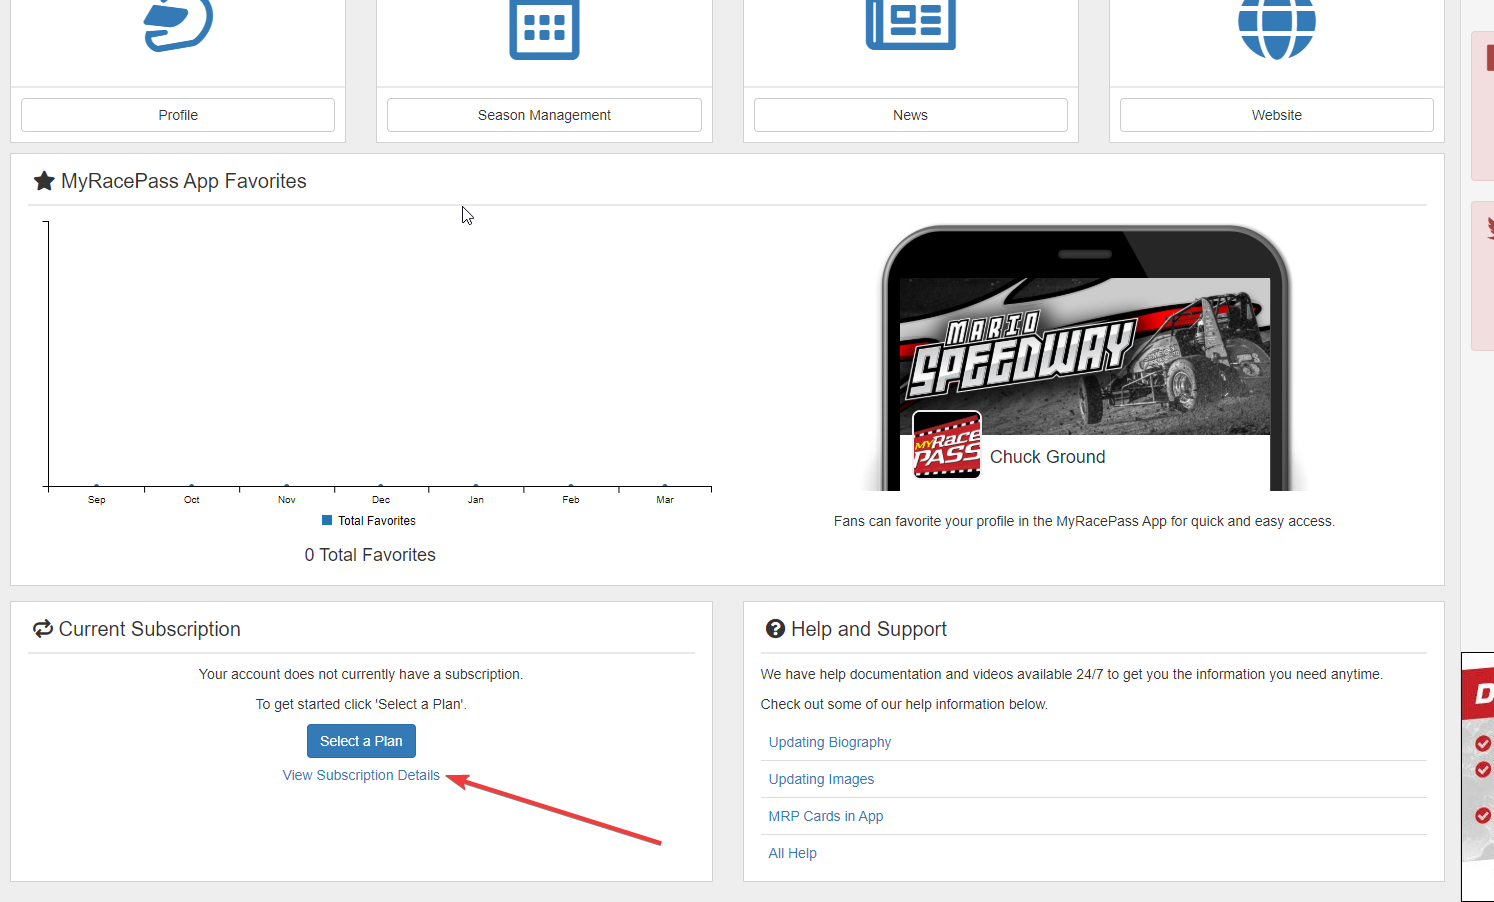The width and height of the screenshot is (1494, 902).
Task: Click the Jan label on chart axis
Action: click(476, 500)
